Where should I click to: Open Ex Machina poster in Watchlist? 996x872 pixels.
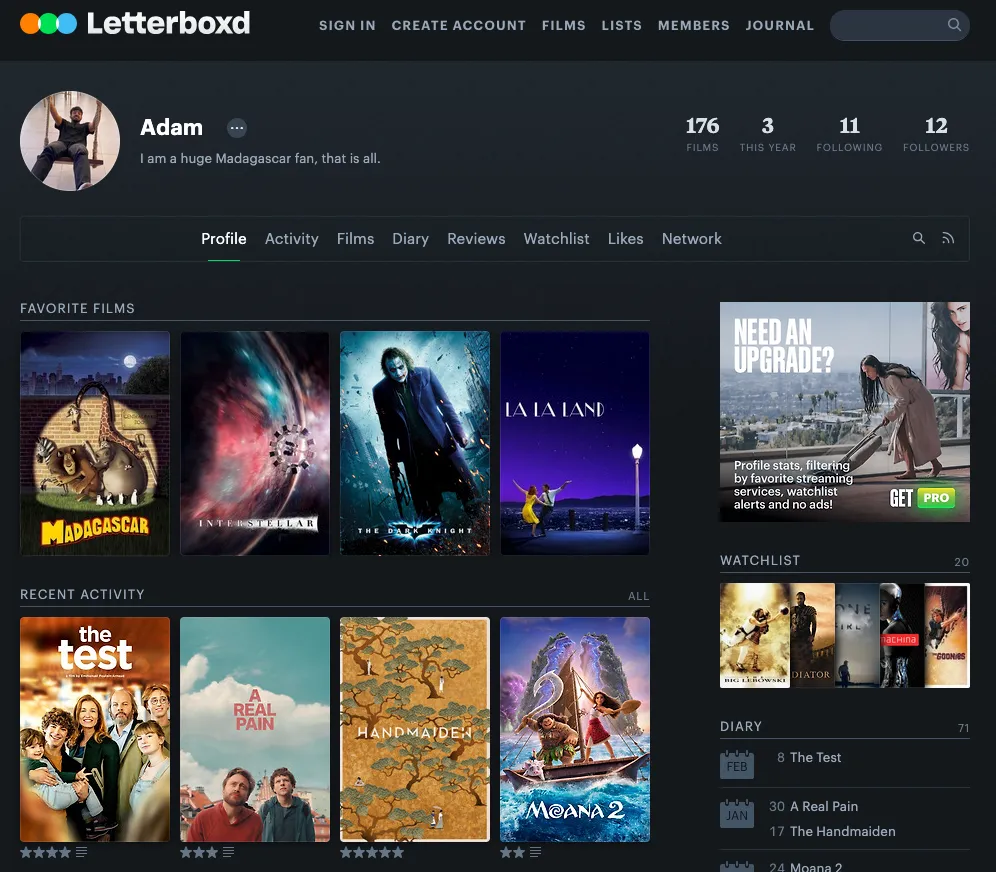click(902, 635)
